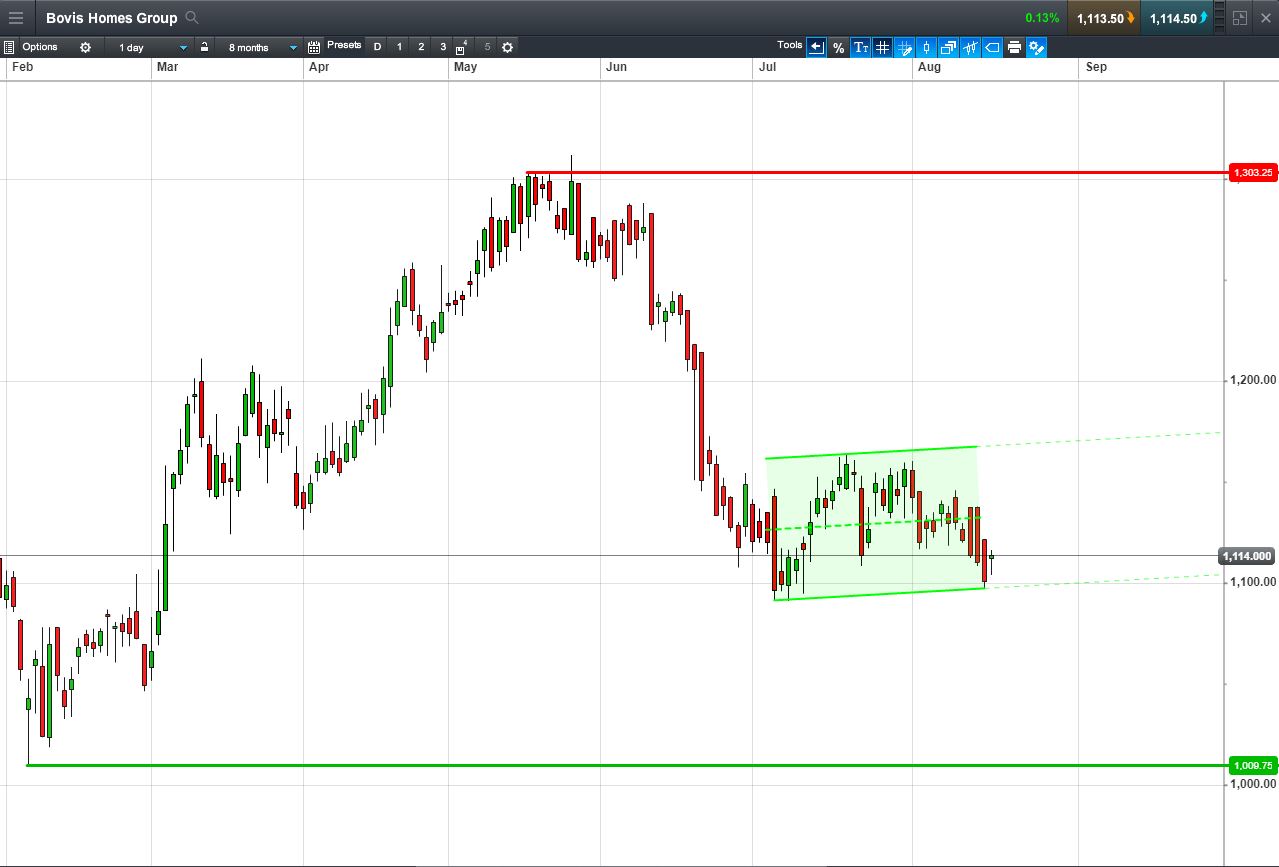The image size is (1279, 867).
Task: Click the Jun label on time axis
Action: click(x=616, y=67)
